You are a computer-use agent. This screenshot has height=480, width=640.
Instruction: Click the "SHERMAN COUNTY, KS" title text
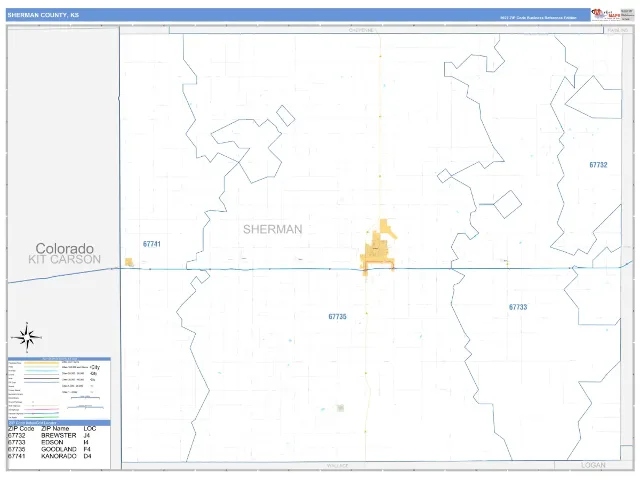(43, 15)
